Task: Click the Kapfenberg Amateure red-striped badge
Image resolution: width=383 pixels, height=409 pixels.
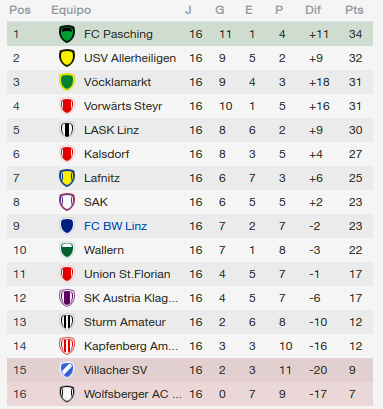Action: tap(67, 346)
